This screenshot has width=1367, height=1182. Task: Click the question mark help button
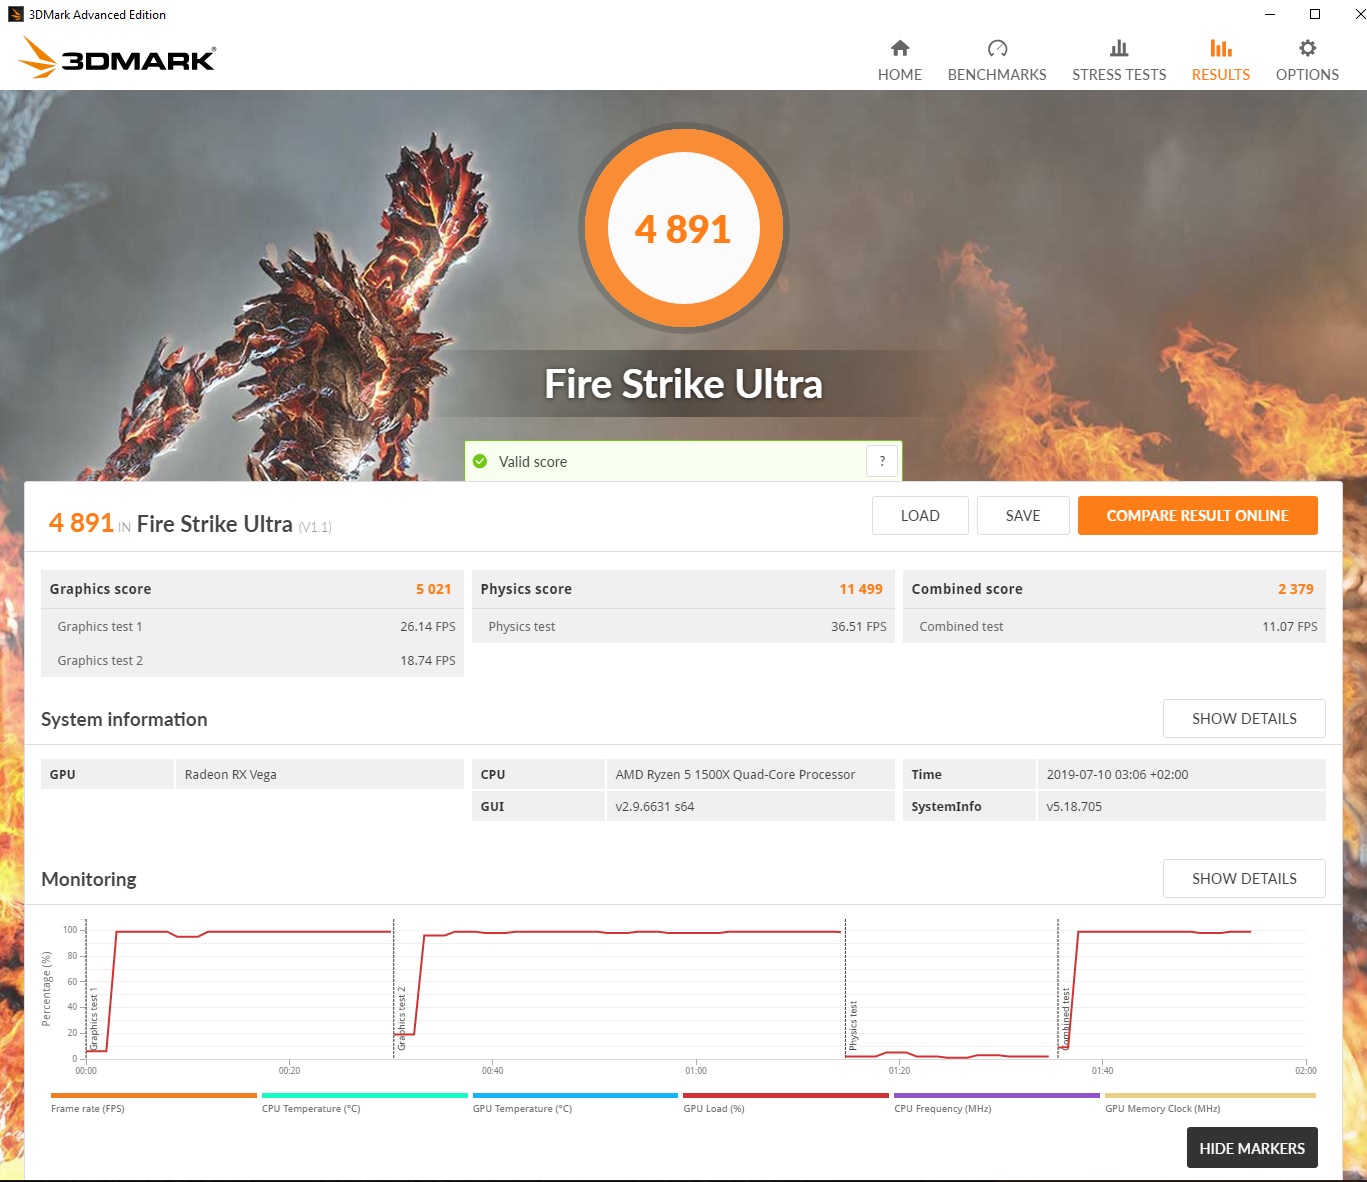pyautogui.click(x=882, y=461)
